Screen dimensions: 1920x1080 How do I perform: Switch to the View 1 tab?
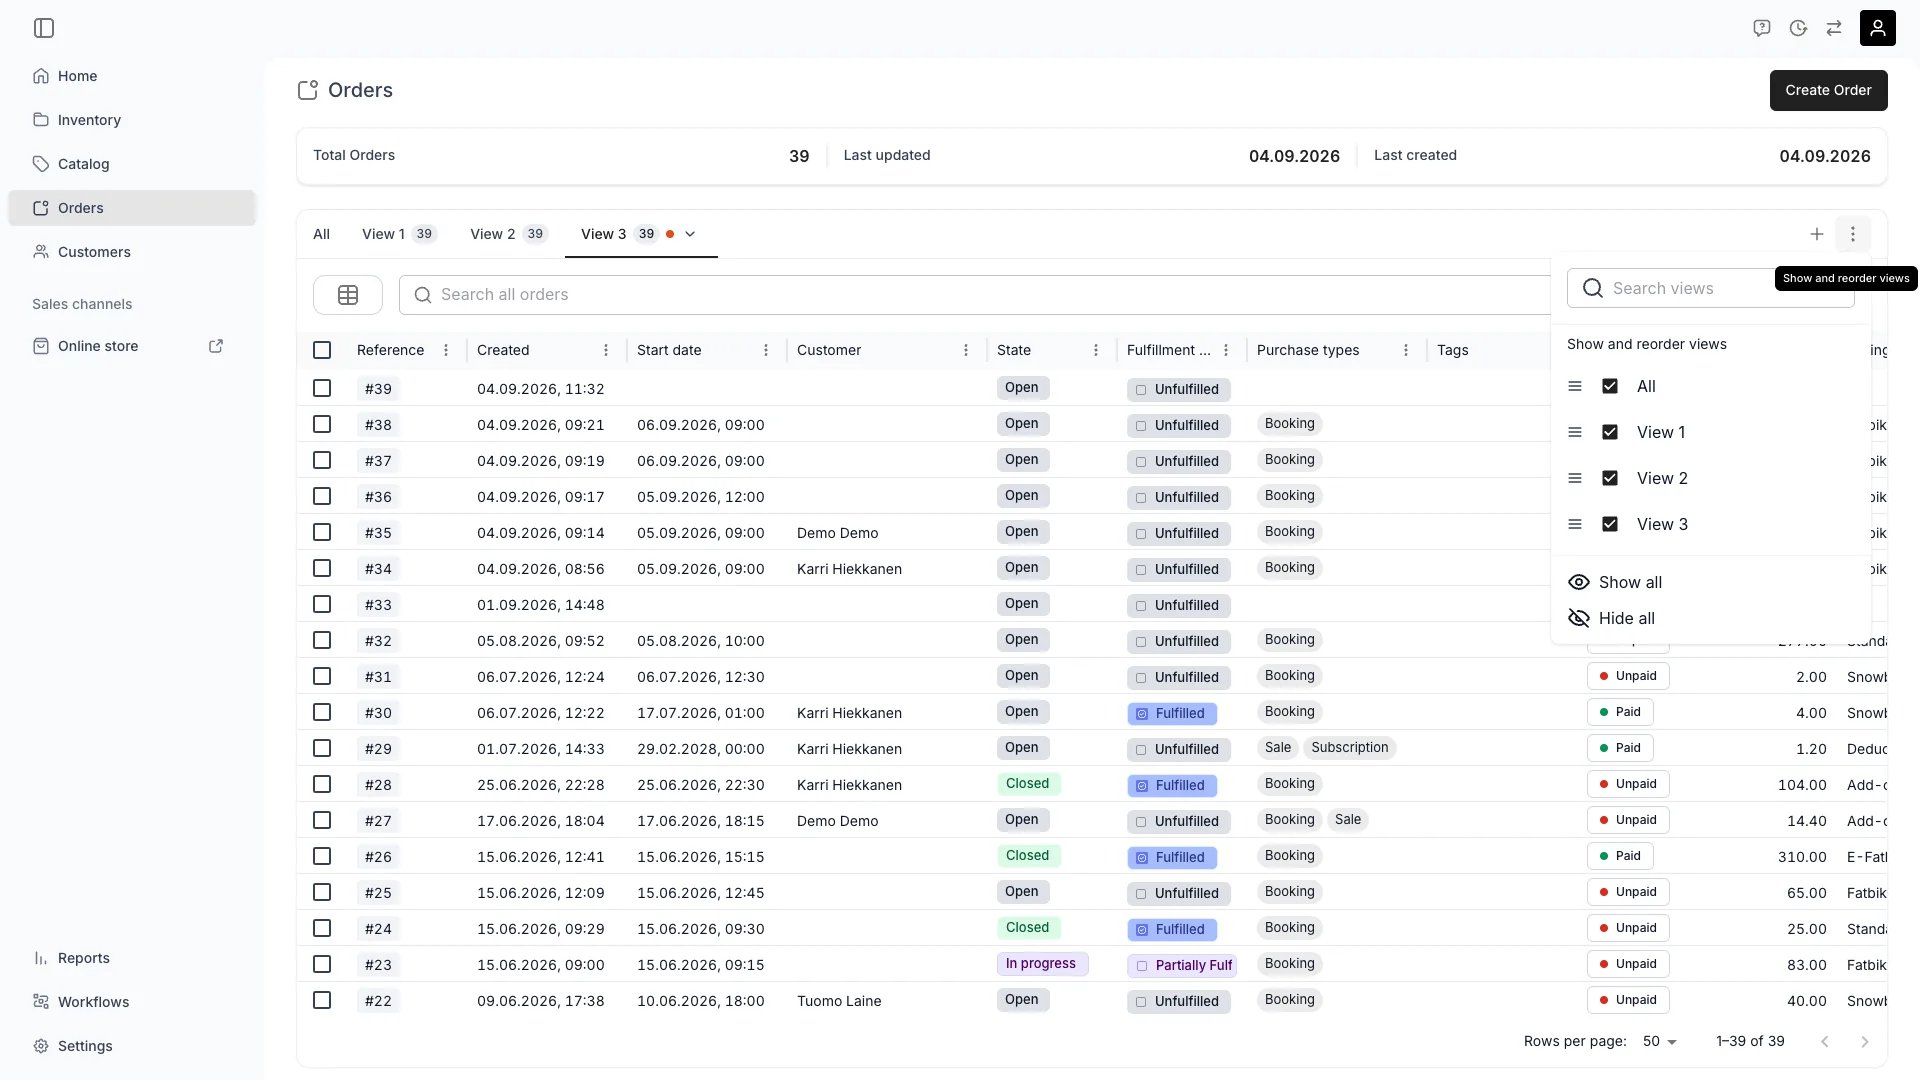point(399,234)
